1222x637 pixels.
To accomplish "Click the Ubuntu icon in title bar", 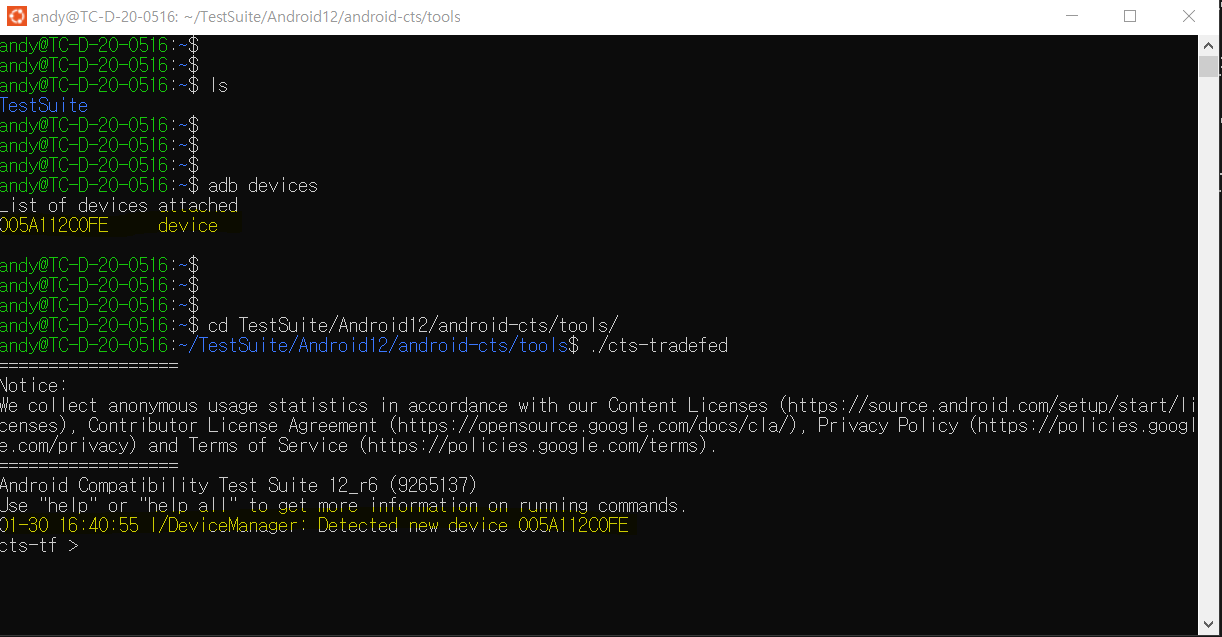I will (16, 16).
